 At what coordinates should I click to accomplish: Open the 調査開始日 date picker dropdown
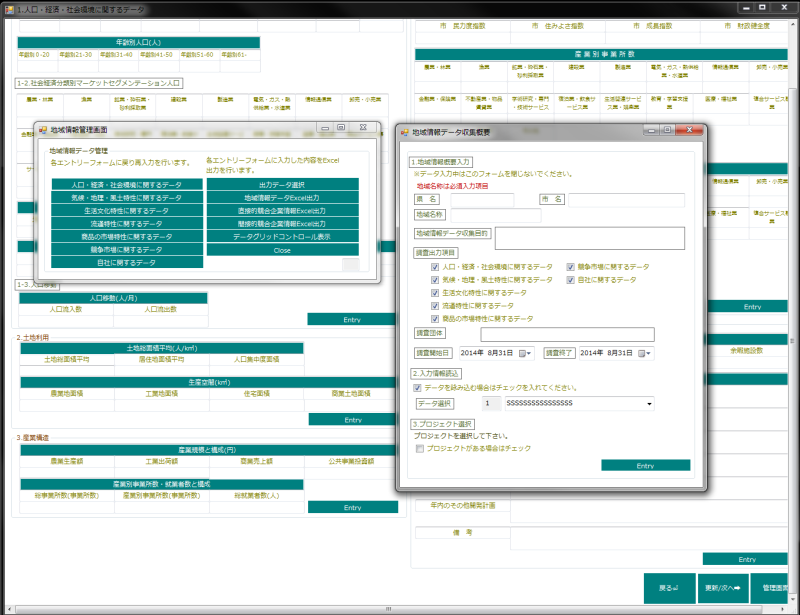[x=525, y=353]
